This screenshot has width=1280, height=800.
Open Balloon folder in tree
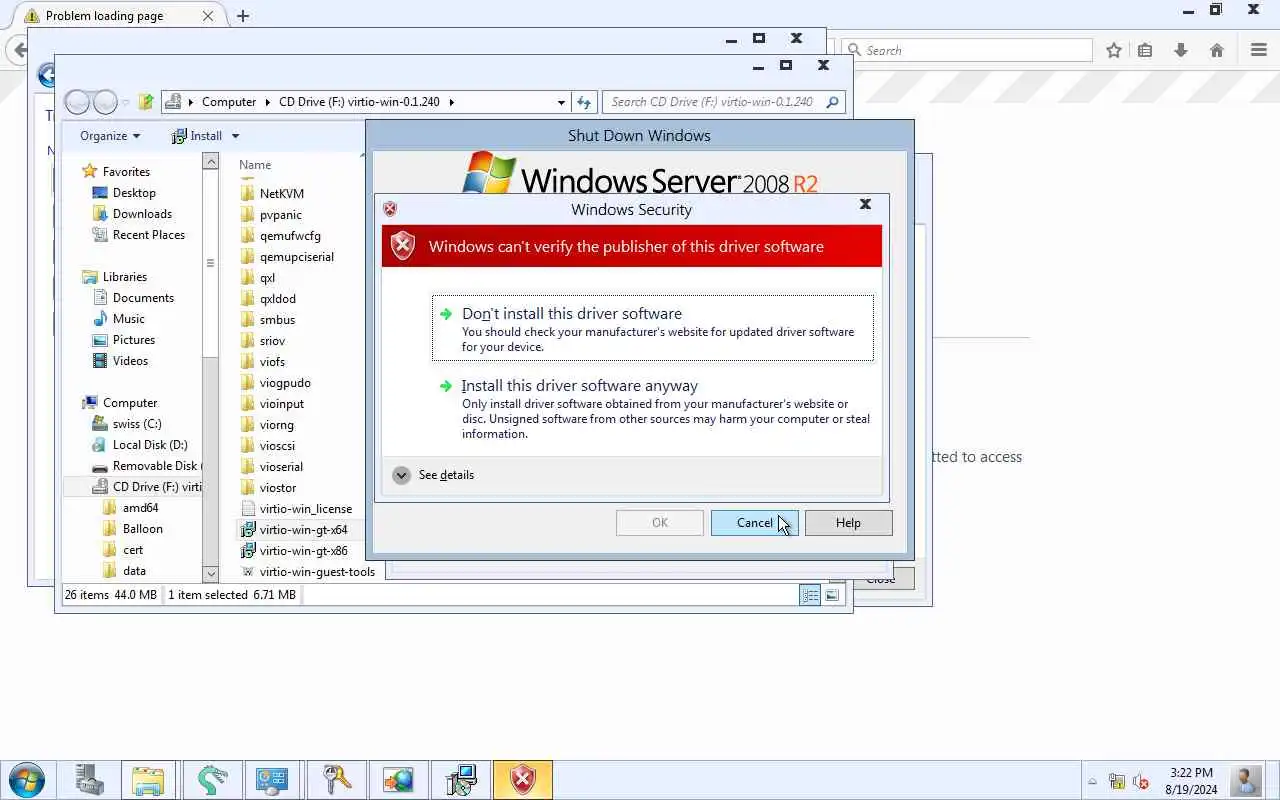(143, 529)
